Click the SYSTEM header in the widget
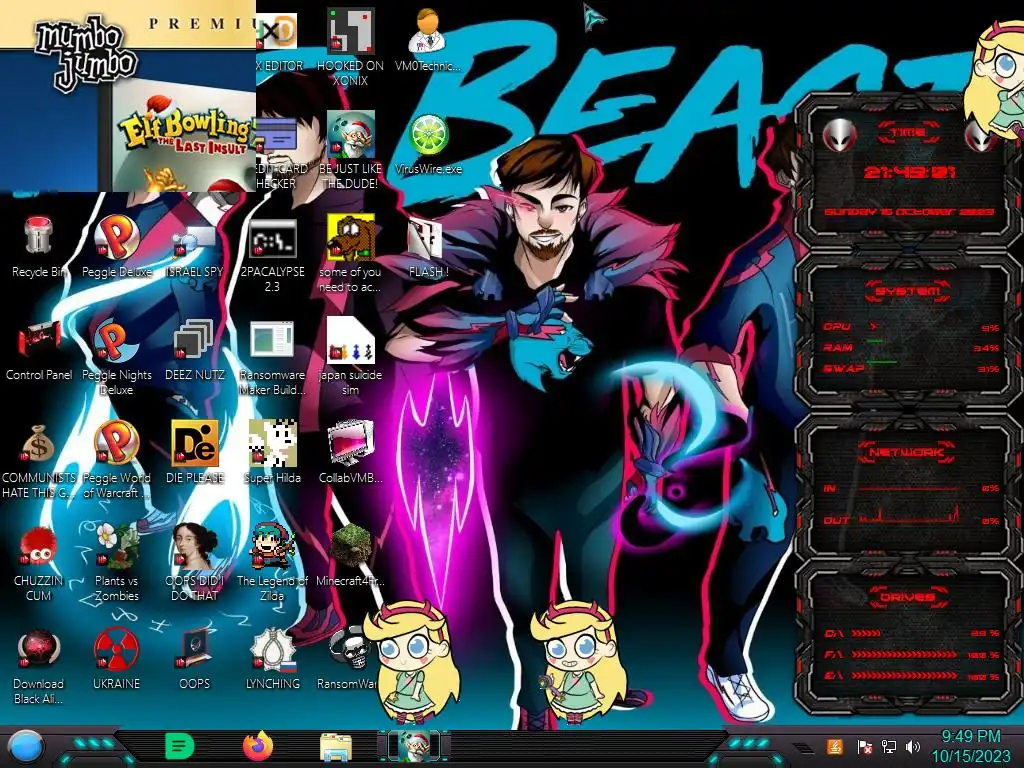The width and height of the screenshot is (1024, 768). [x=908, y=291]
